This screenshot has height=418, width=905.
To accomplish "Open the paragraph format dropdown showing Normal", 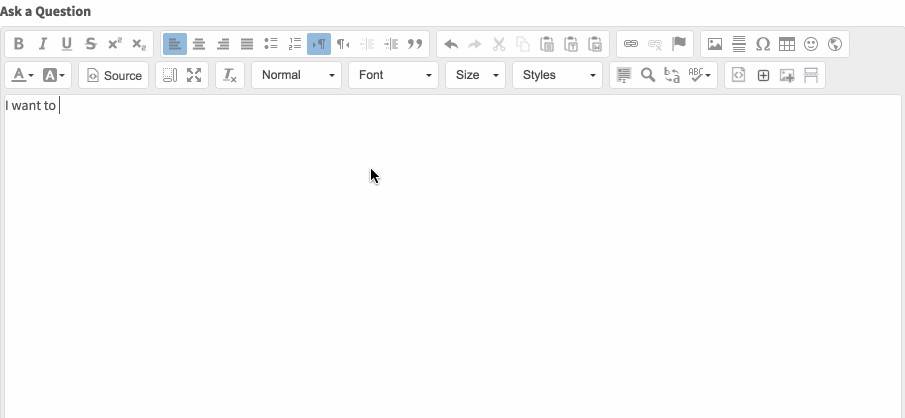I will coord(297,75).
